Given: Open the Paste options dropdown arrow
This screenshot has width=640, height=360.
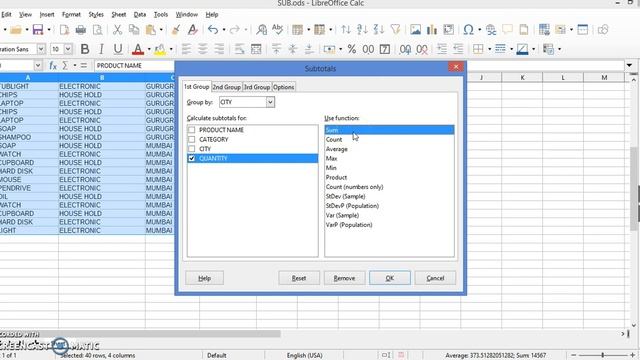Looking at the screenshot, I should (161, 30).
